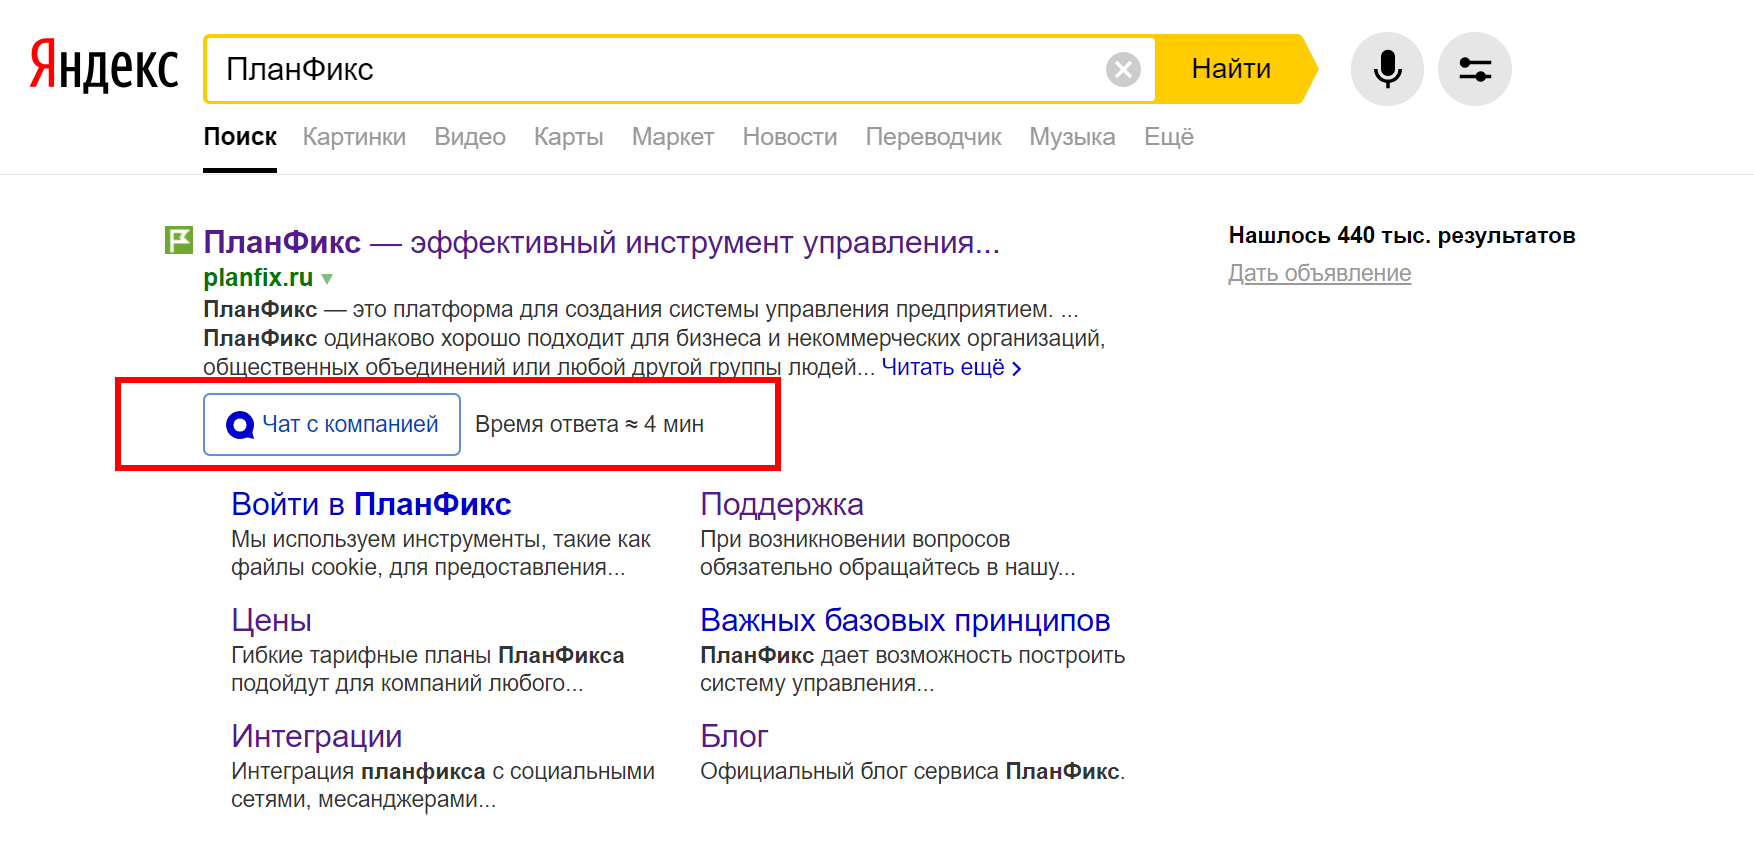Open the Поддержка sitelink
This screenshot has height=847, width=1754.
pos(781,504)
